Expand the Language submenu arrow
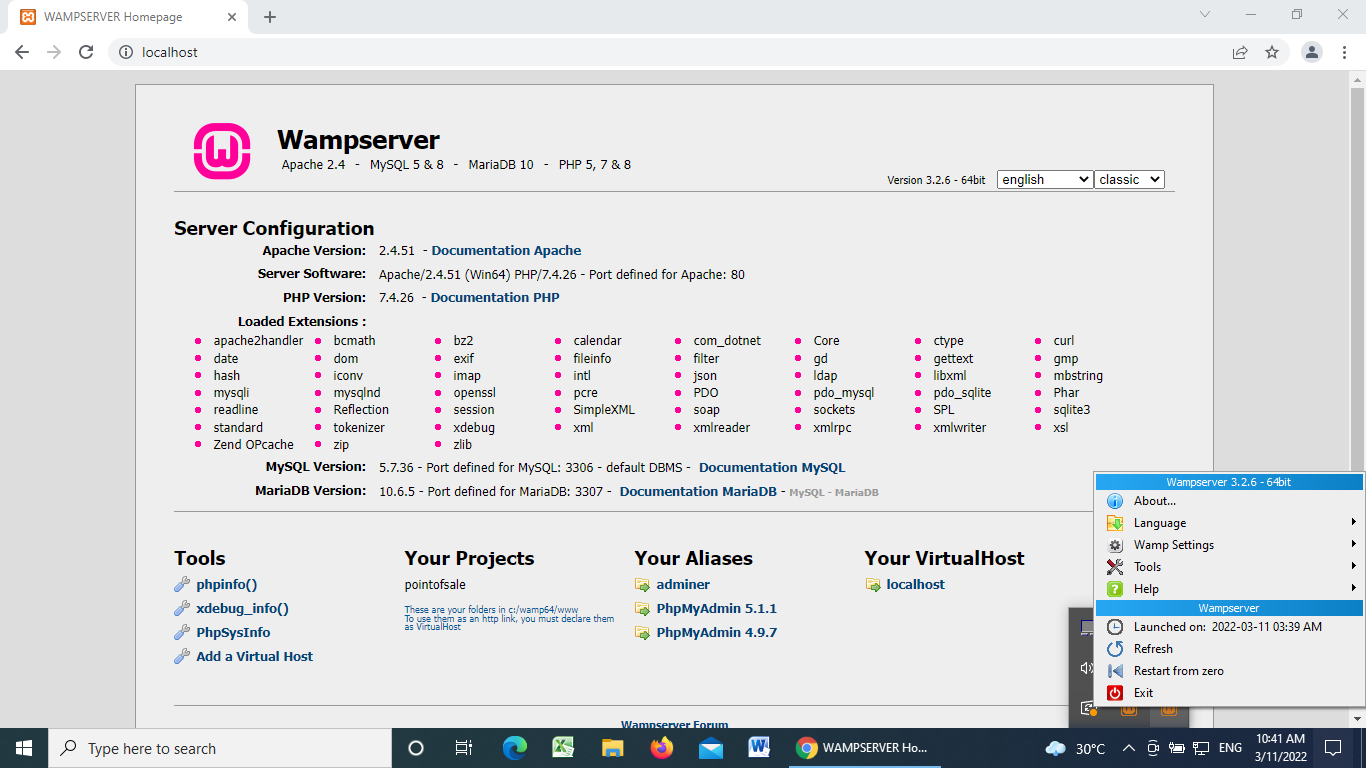 (1354, 523)
